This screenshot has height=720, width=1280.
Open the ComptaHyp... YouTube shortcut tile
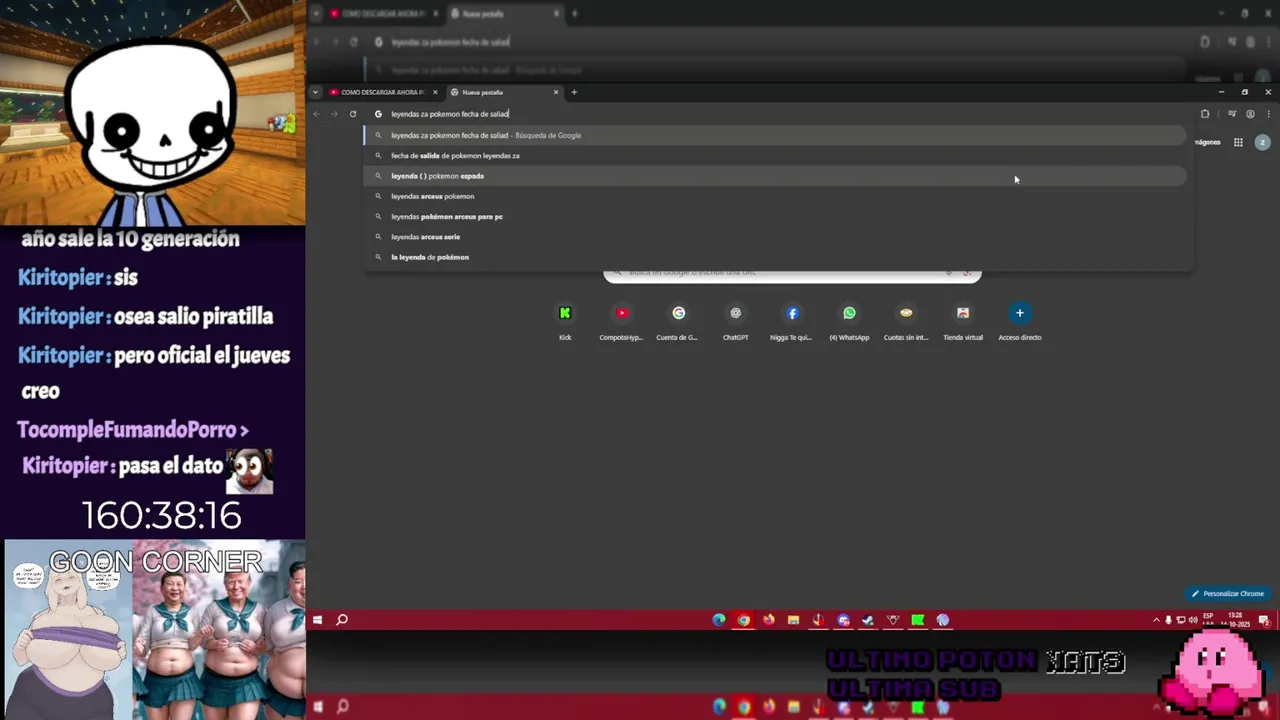coord(621,321)
